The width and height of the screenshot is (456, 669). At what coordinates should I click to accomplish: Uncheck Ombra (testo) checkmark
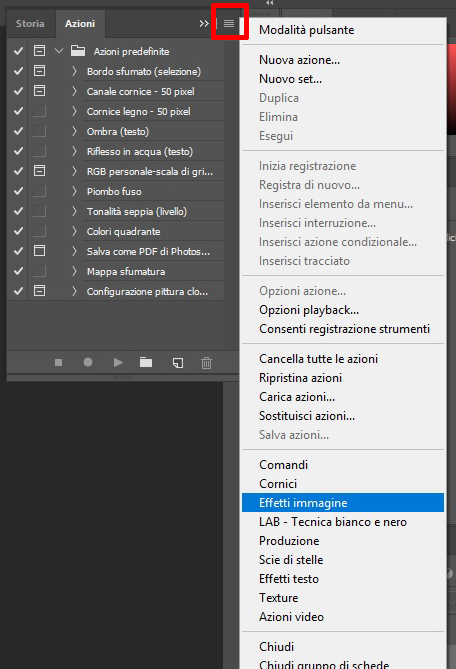(x=18, y=131)
